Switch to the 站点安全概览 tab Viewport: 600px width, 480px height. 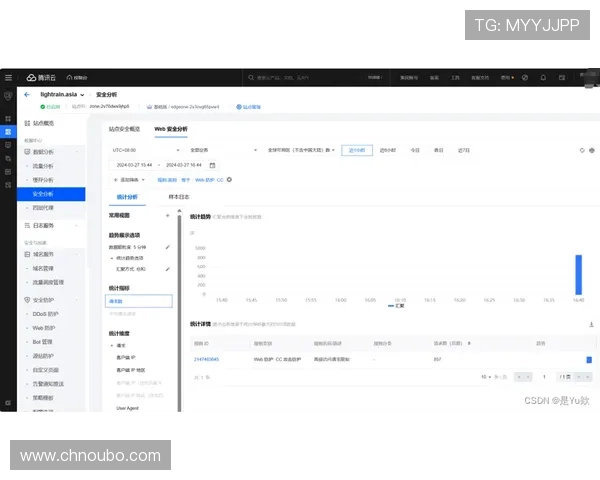124,129
